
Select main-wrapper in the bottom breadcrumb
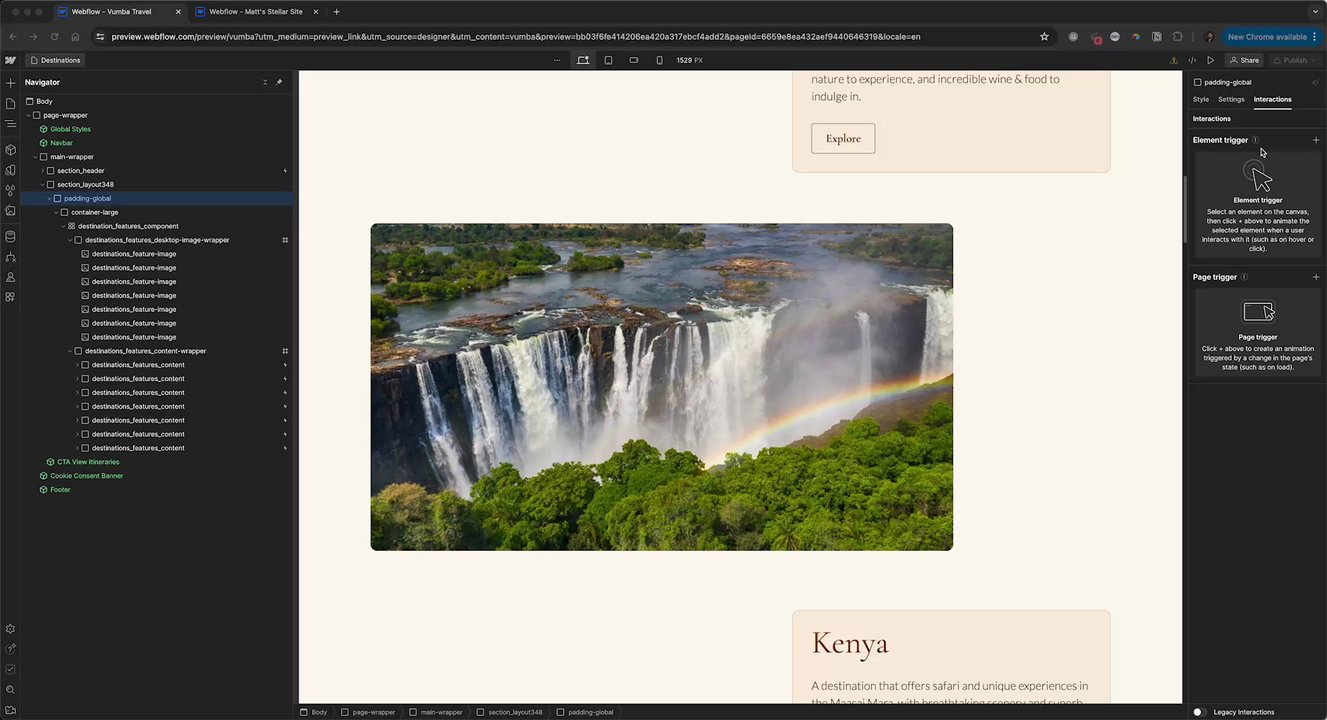pos(436,712)
